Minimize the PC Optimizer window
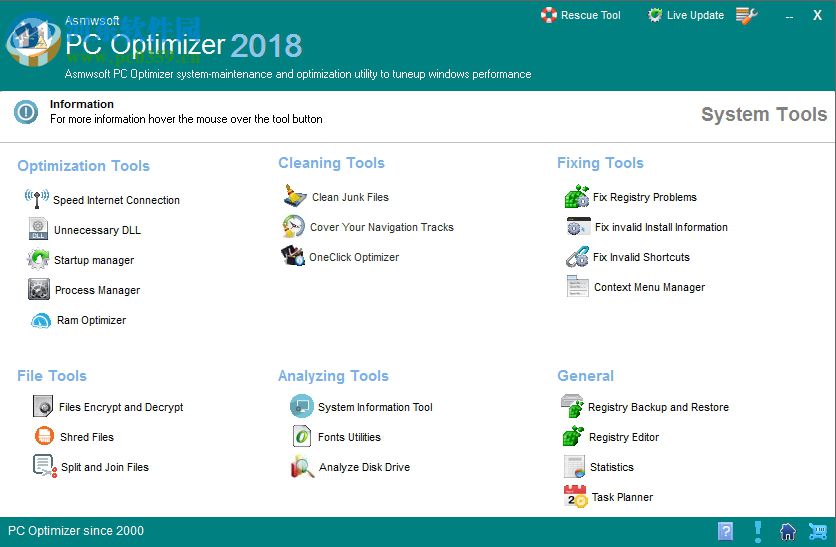This screenshot has width=836, height=547. coord(789,16)
